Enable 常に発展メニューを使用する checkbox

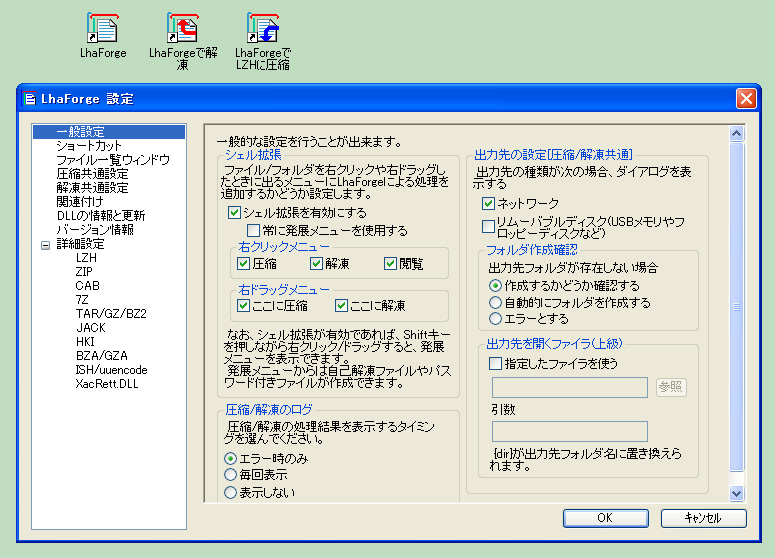click(x=254, y=230)
